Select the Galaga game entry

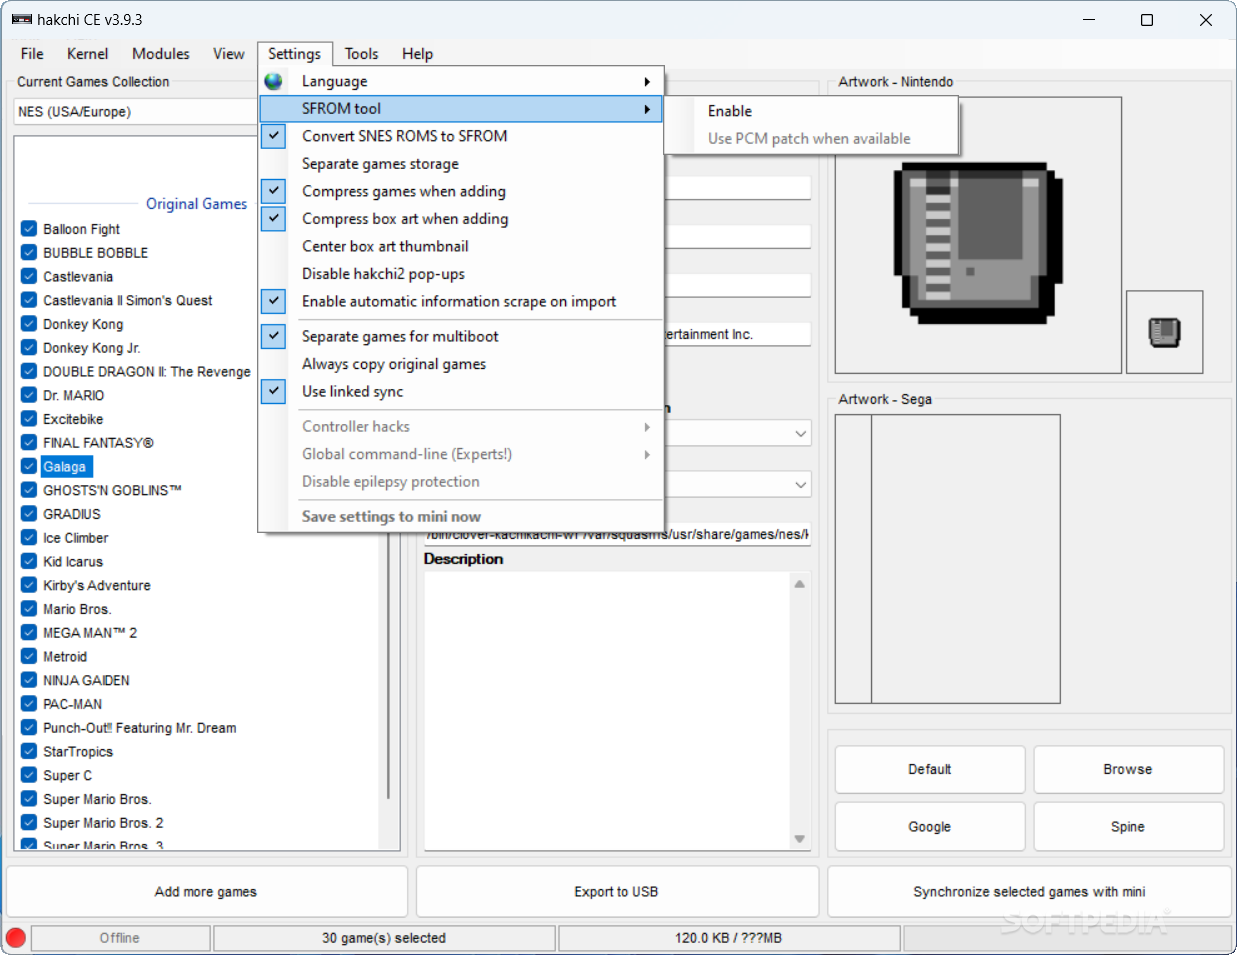pos(66,467)
